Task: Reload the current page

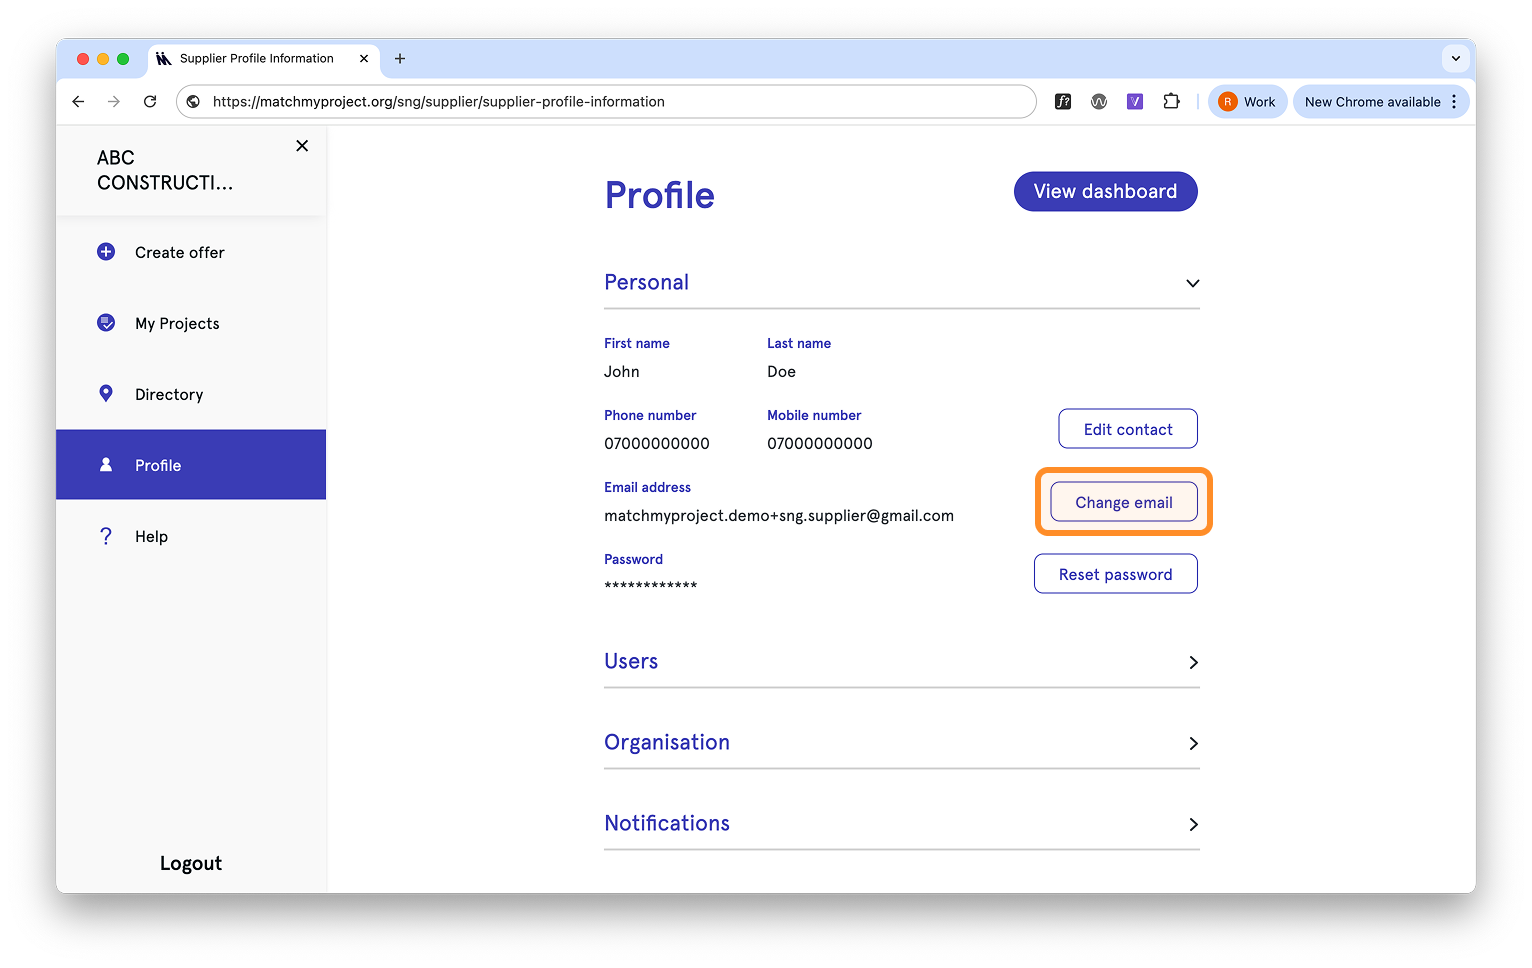Action: tap(150, 101)
